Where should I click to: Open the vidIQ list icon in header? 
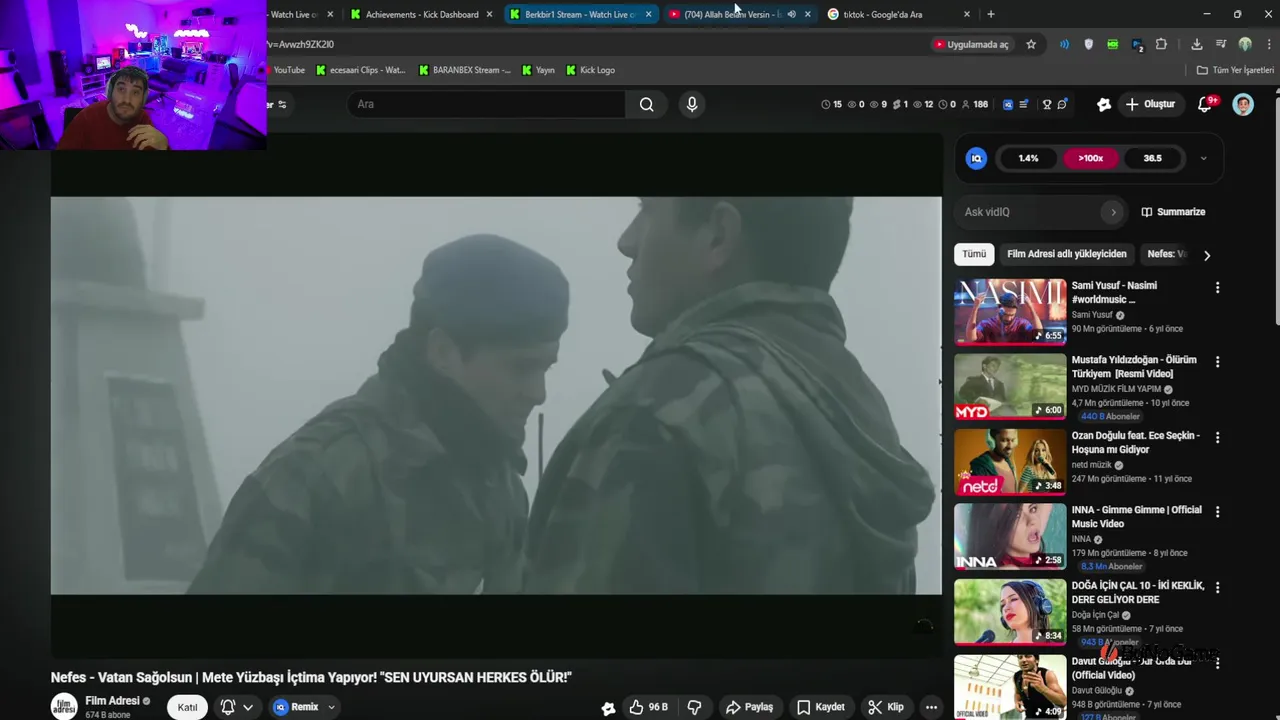pyautogui.click(x=1023, y=104)
